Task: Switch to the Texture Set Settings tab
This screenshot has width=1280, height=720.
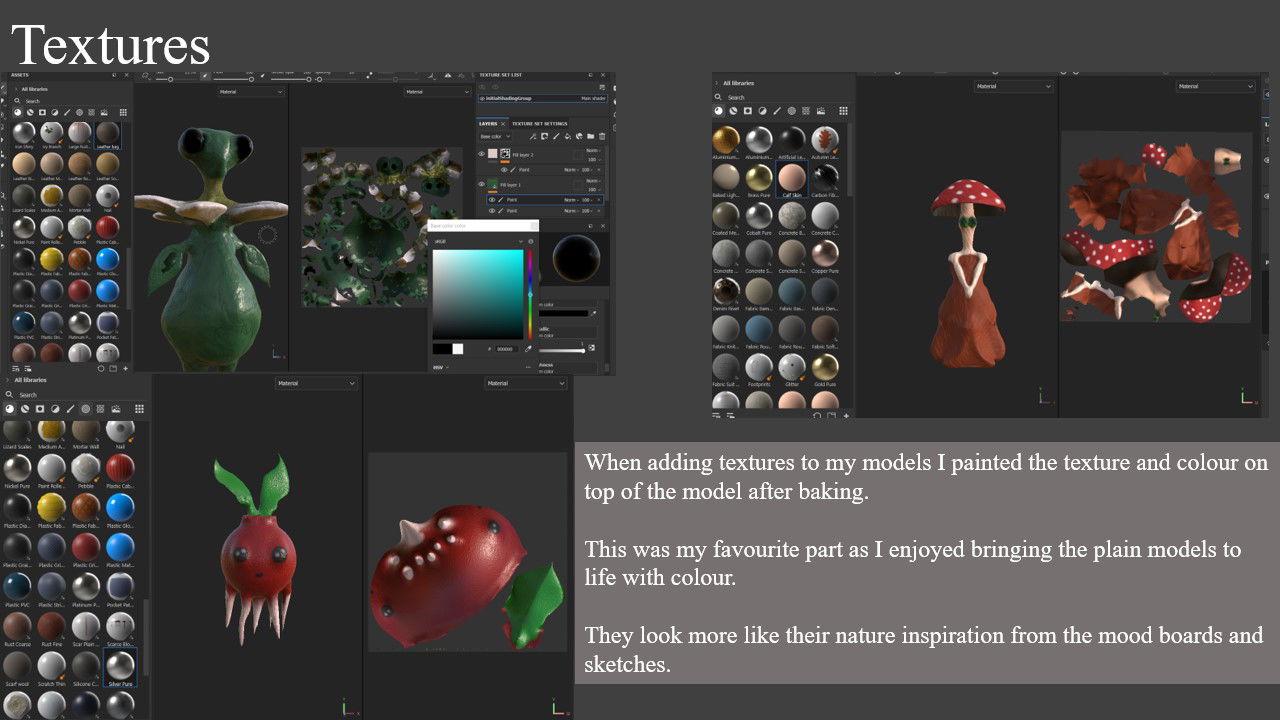Action: [540, 124]
